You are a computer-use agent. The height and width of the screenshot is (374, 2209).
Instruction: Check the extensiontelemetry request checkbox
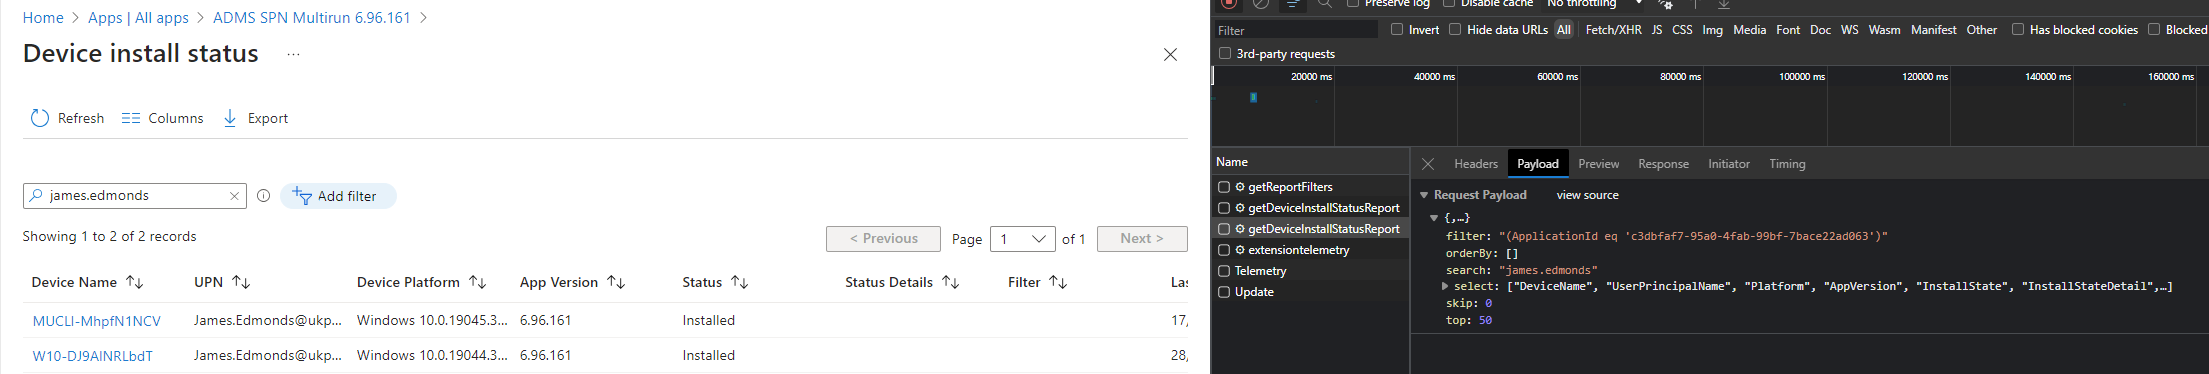(1224, 250)
